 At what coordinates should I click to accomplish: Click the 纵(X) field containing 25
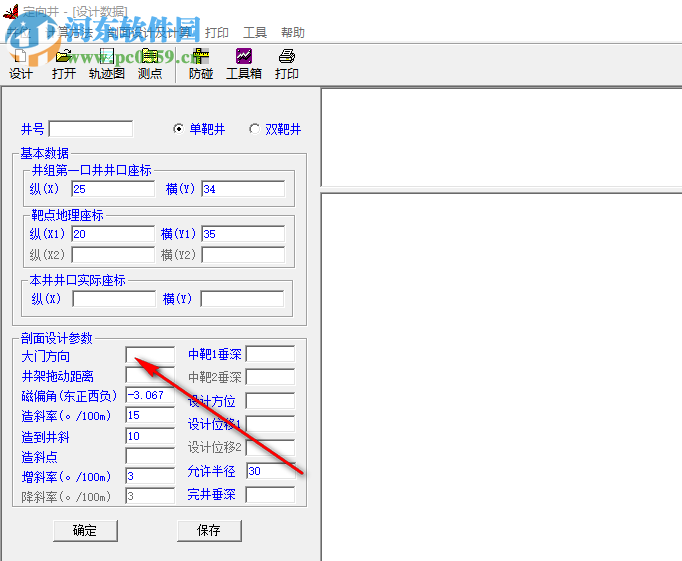click(113, 189)
